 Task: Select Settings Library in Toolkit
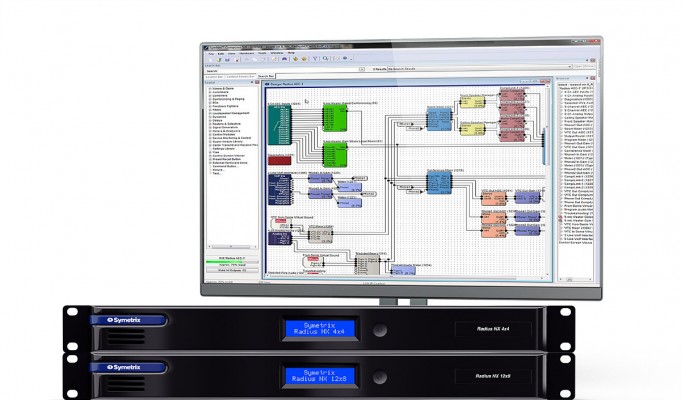(224, 149)
